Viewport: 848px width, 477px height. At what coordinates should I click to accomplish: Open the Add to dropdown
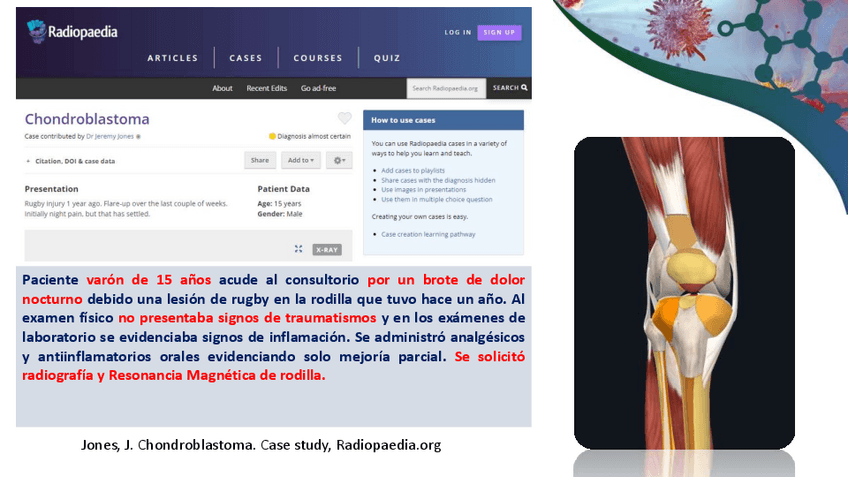point(301,160)
